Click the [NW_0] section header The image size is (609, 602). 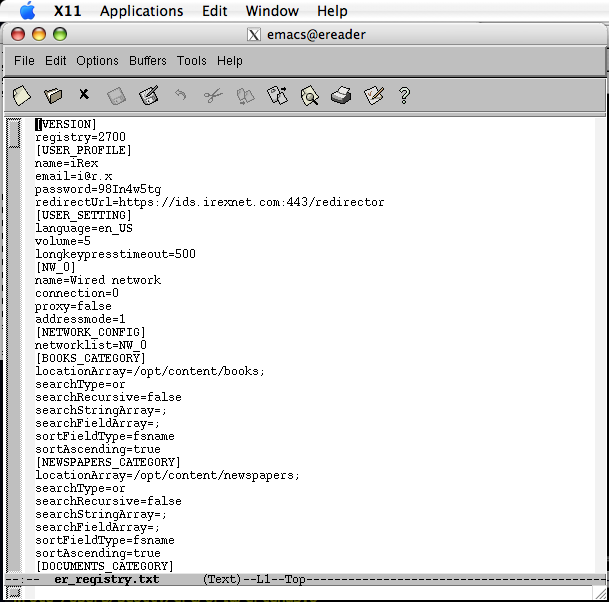point(56,267)
